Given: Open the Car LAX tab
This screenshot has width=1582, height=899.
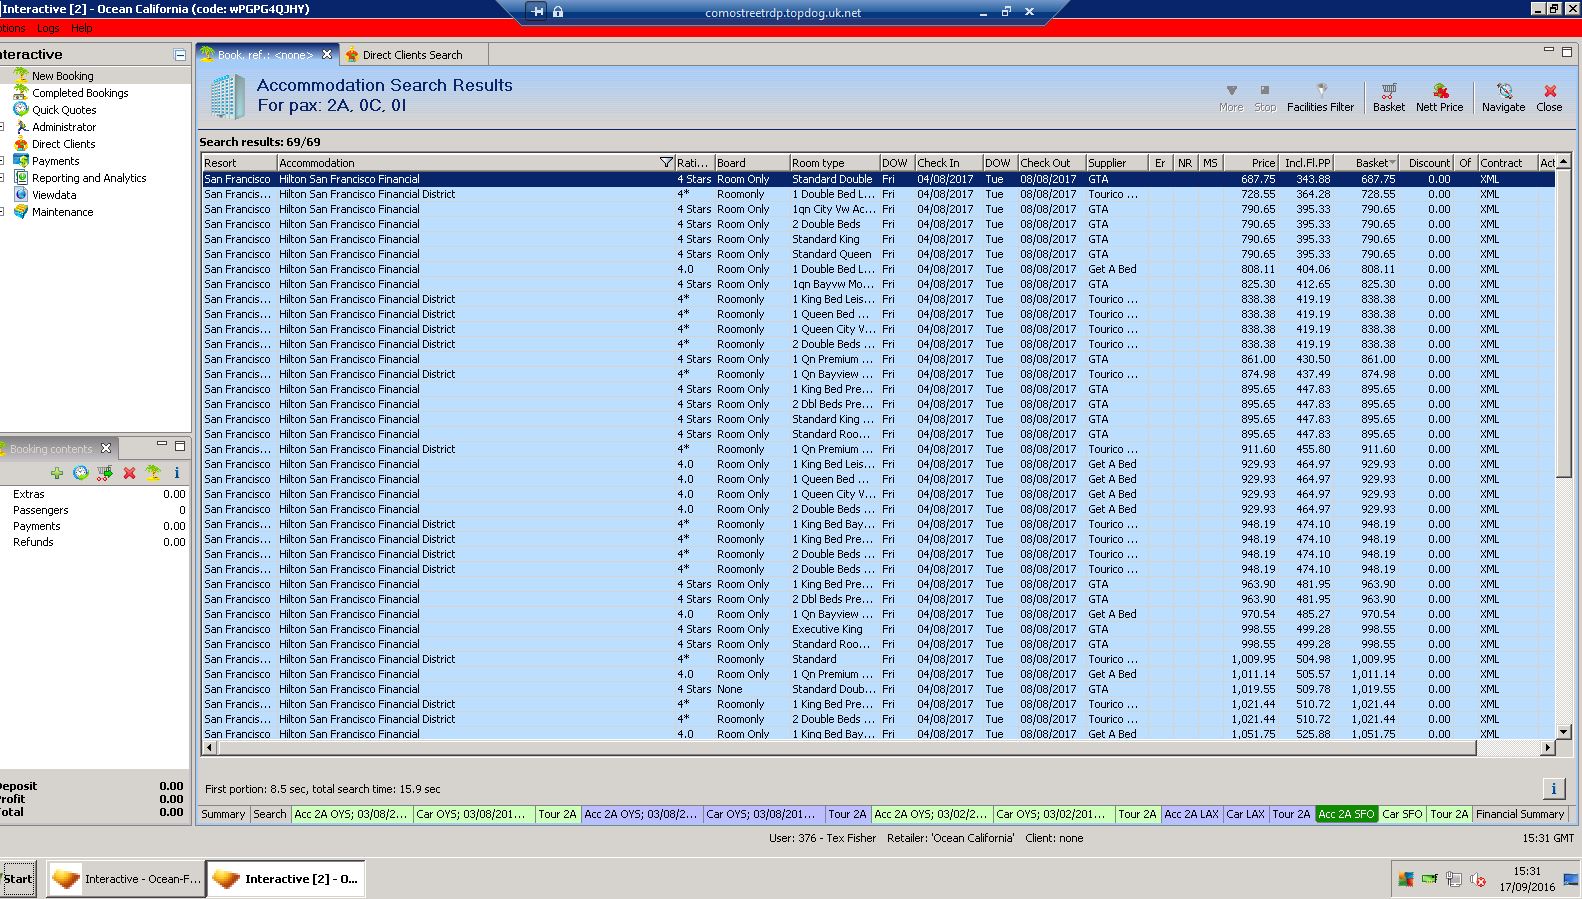Looking at the screenshot, I should click(x=1245, y=814).
